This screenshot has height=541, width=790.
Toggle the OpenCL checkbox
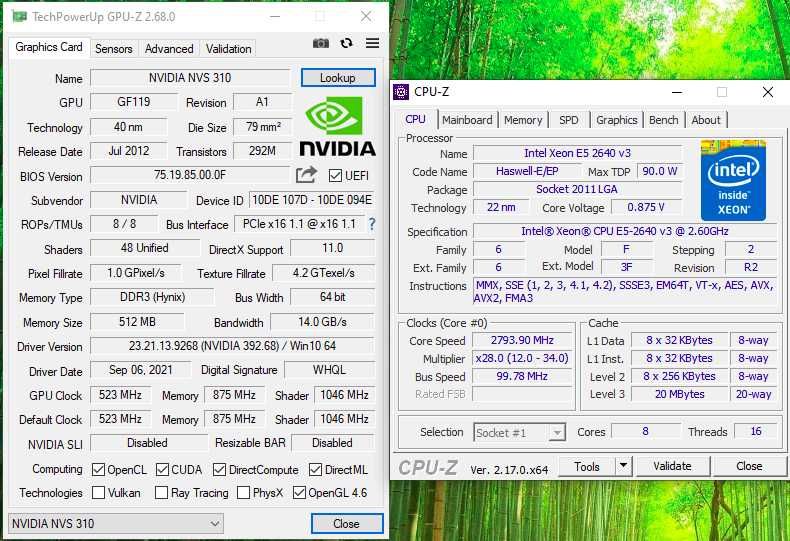pos(98,469)
